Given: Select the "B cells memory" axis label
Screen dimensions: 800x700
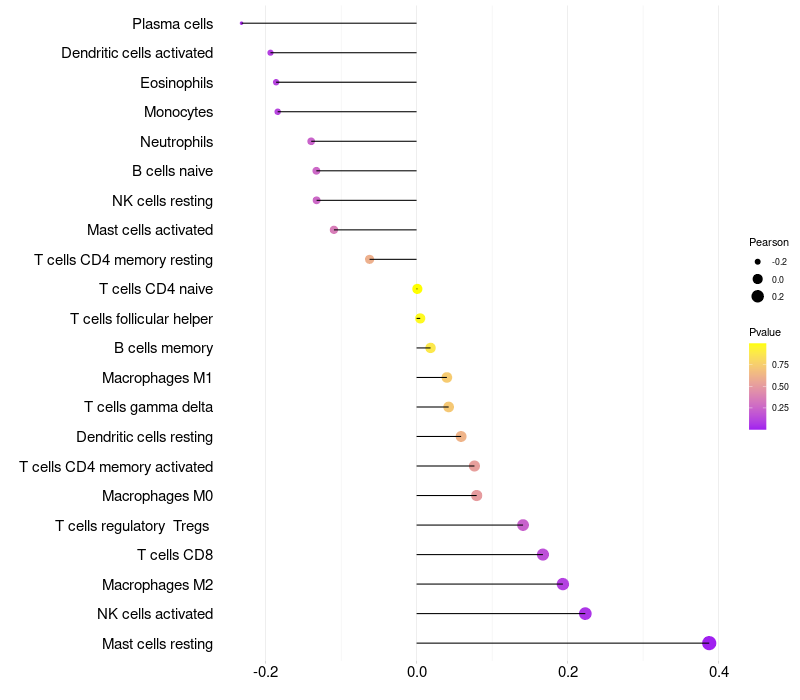Looking at the screenshot, I should pyautogui.click(x=163, y=348).
